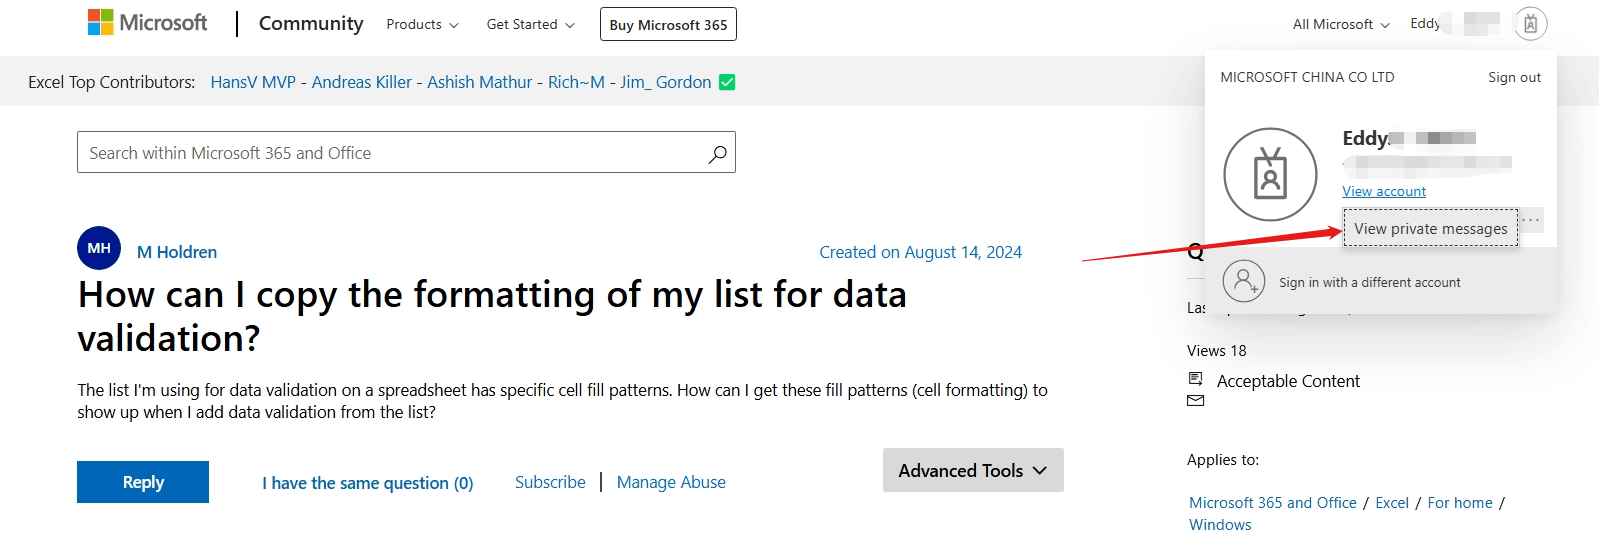Click the Microsoft logo
Screen dimensions: 1599x547
(147, 22)
